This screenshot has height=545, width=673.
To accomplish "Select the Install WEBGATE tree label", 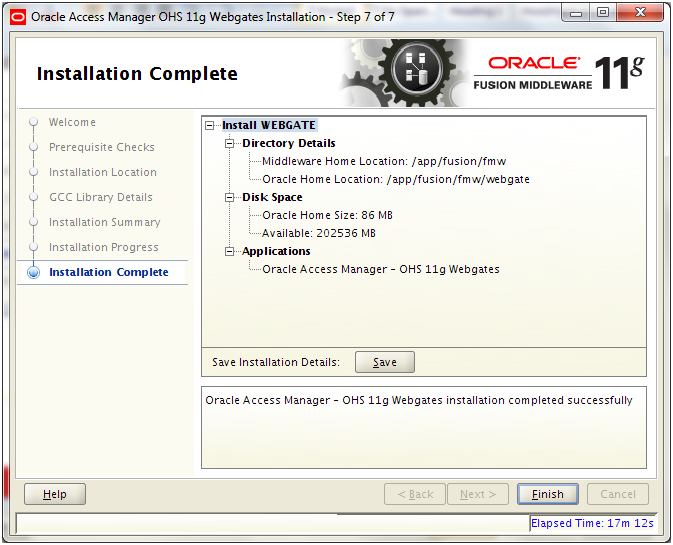I will pos(269,125).
